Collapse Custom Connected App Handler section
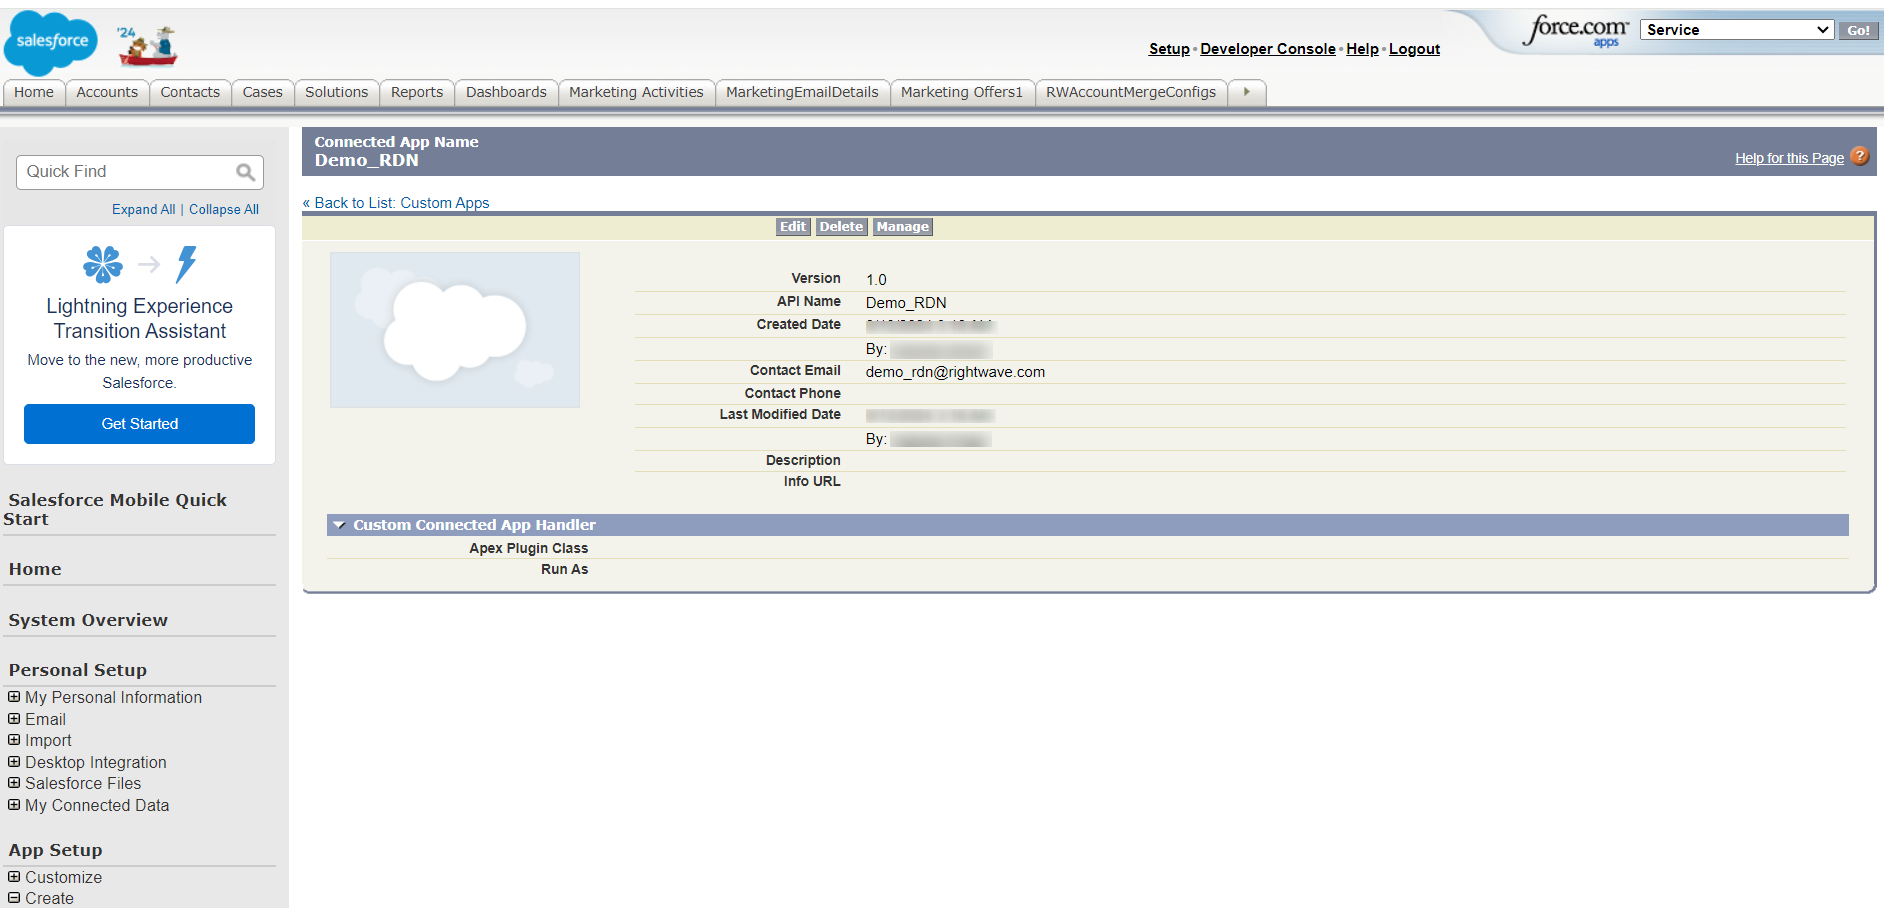 [340, 525]
